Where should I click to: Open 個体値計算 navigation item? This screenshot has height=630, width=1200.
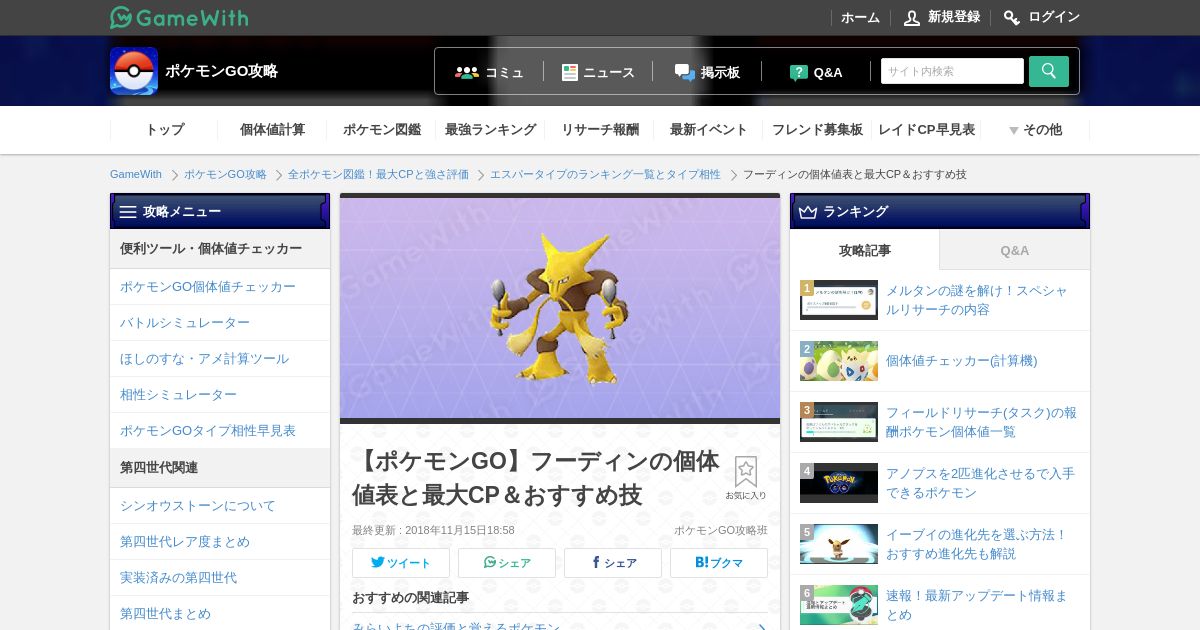click(272, 130)
